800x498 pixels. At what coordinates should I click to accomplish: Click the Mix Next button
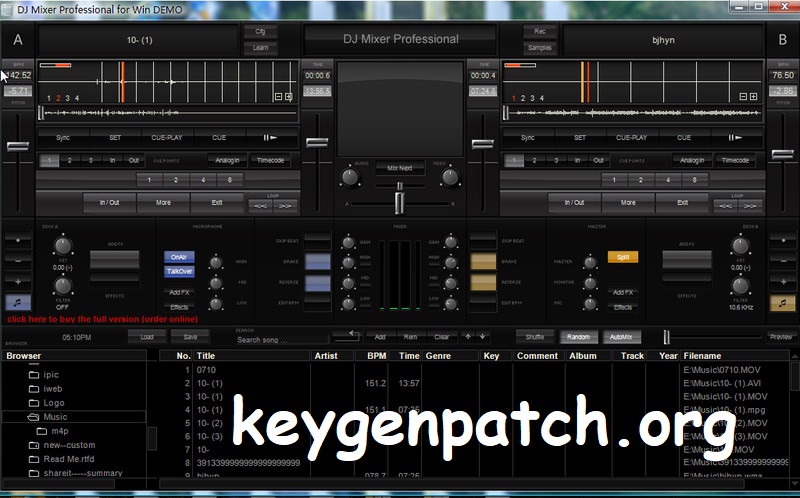pos(399,168)
